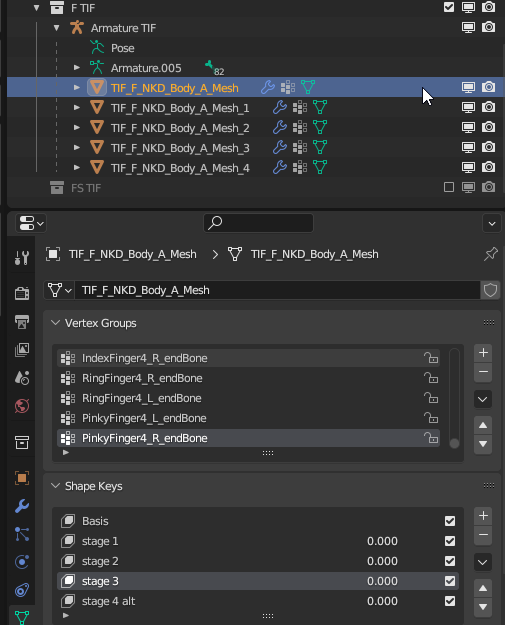Open the Collection properties tab
Image resolution: width=505 pixels, height=625 pixels.
coord(22,442)
